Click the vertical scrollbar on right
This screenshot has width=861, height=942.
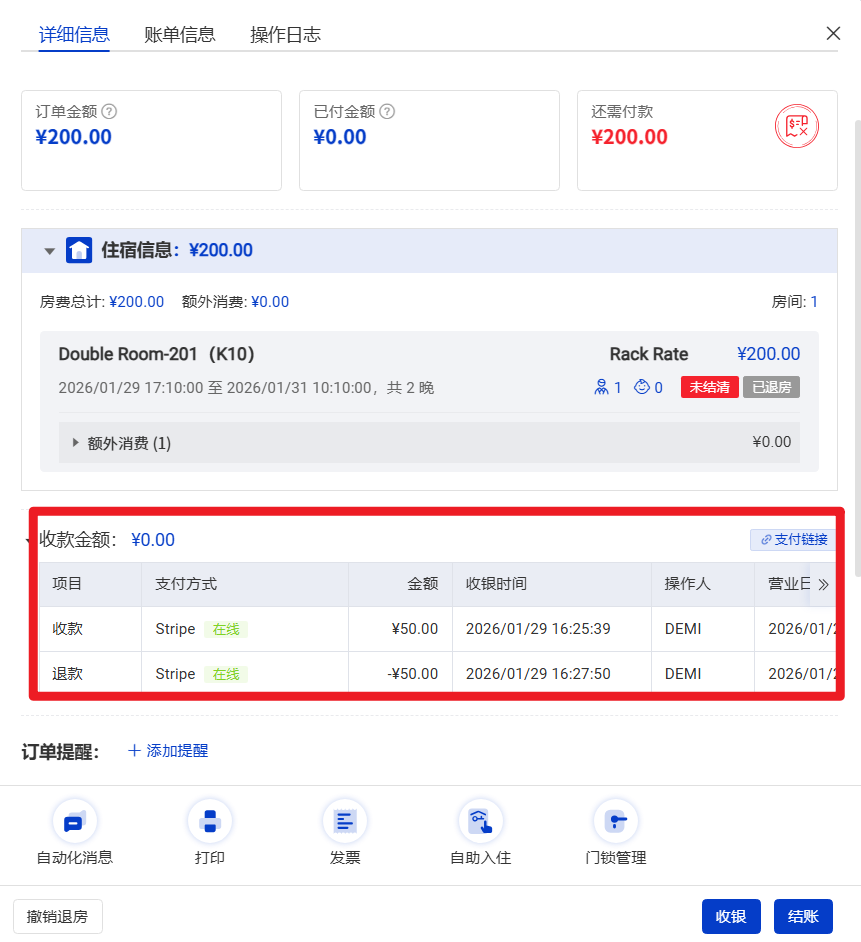coord(857,348)
